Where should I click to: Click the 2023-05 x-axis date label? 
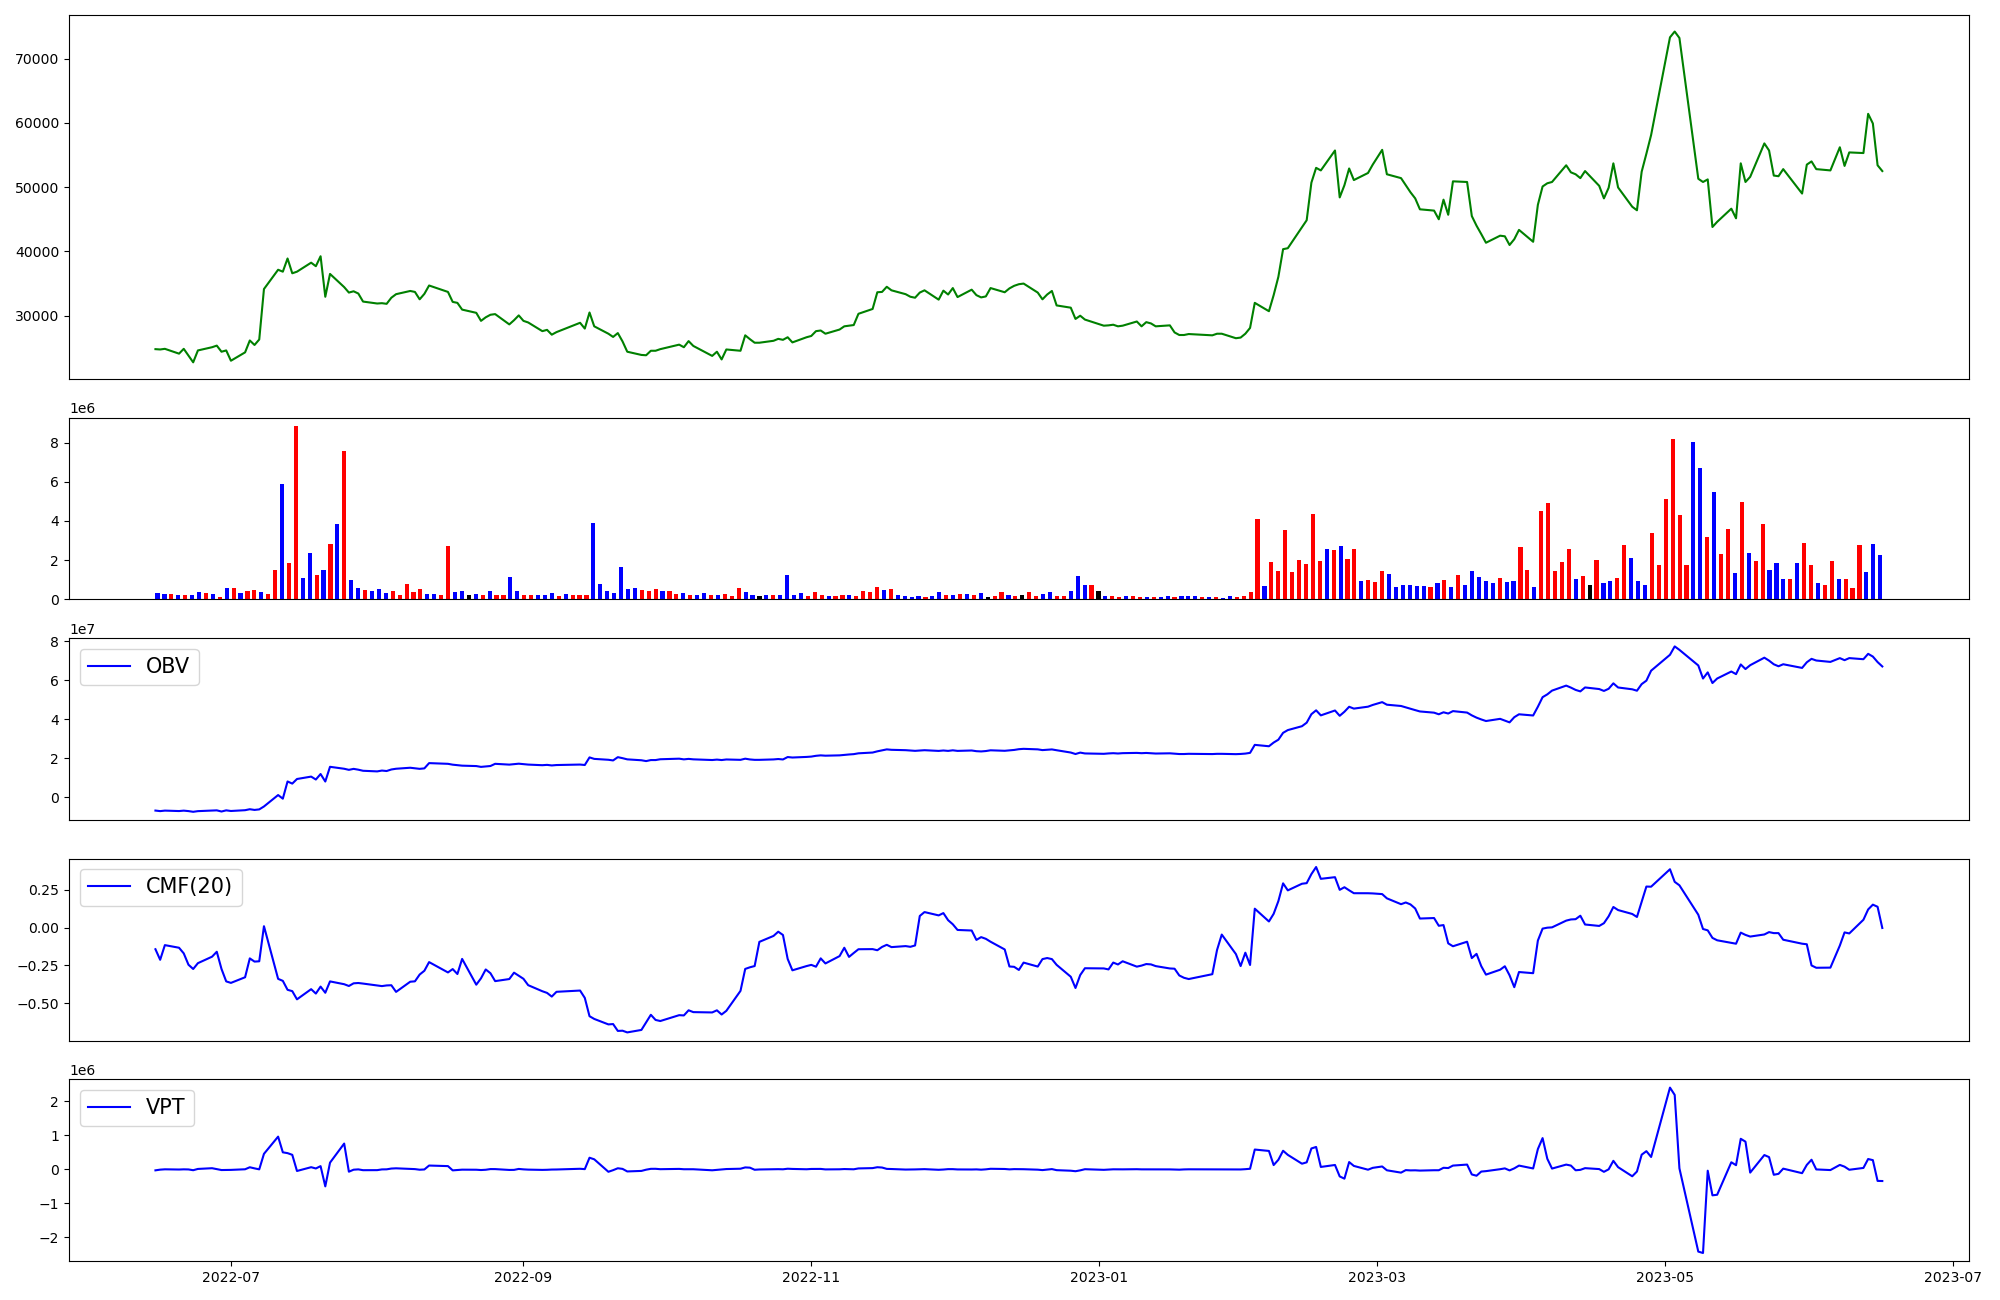1665,1276
